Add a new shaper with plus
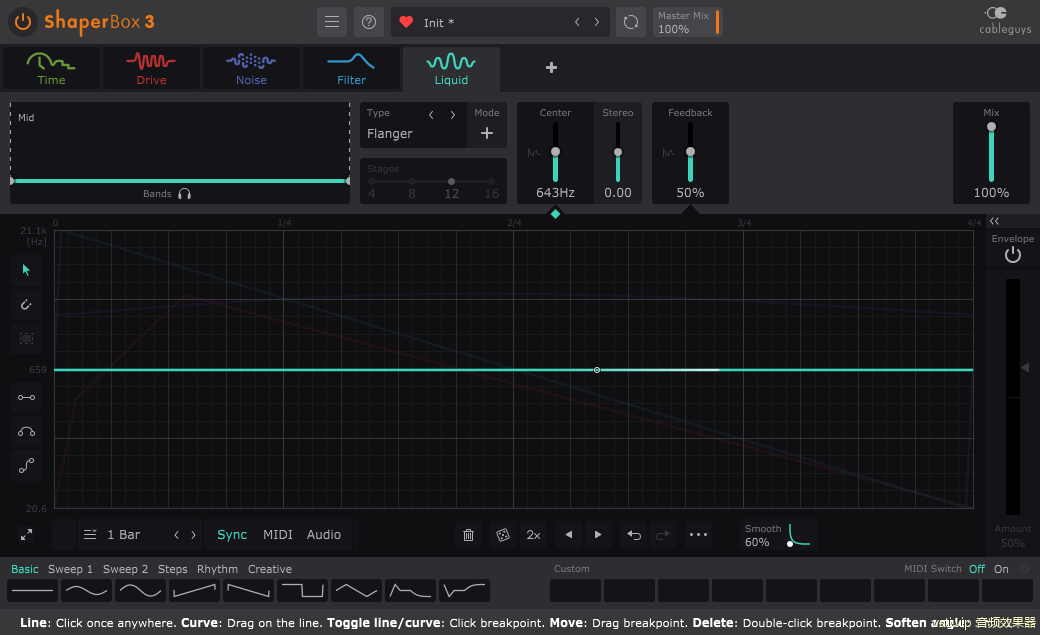 (551, 68)
